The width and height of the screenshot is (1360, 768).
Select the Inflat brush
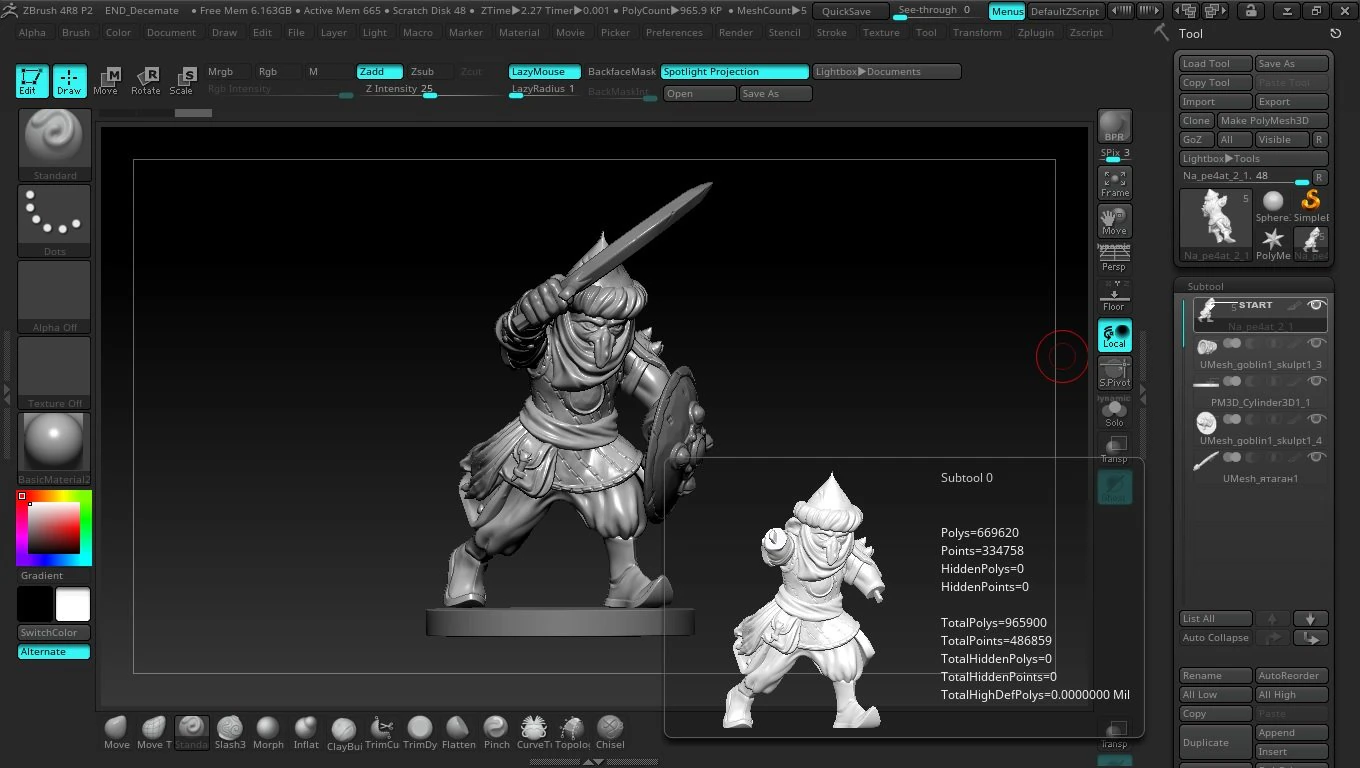pos(306,733)
